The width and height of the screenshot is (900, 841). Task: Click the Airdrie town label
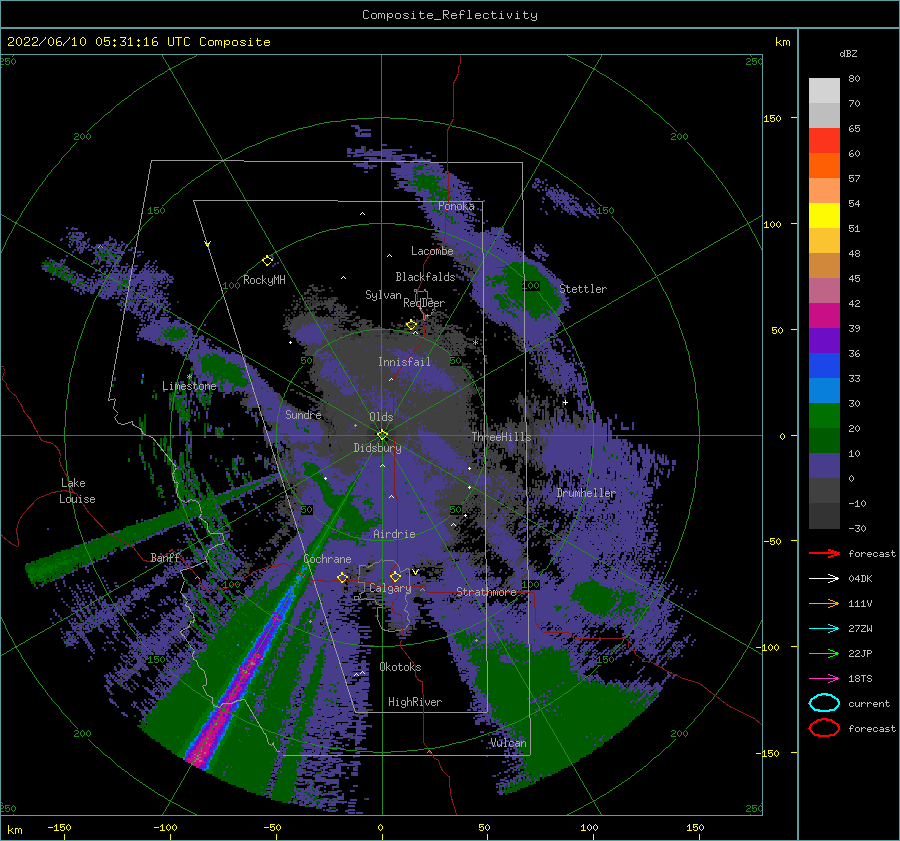click(394, 534)
